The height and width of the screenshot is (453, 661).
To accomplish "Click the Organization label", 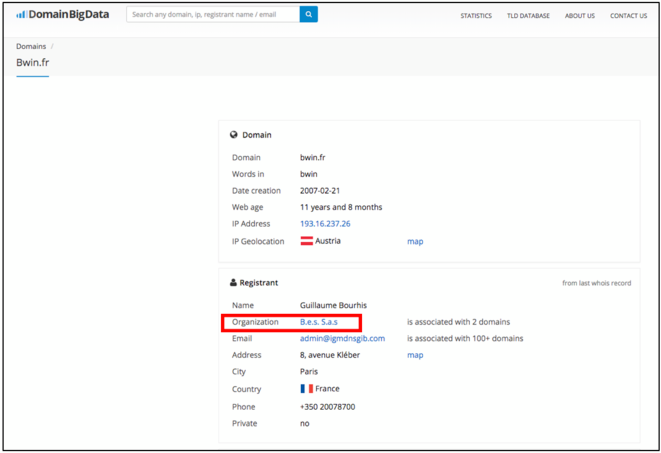I will tap(255, 322).
